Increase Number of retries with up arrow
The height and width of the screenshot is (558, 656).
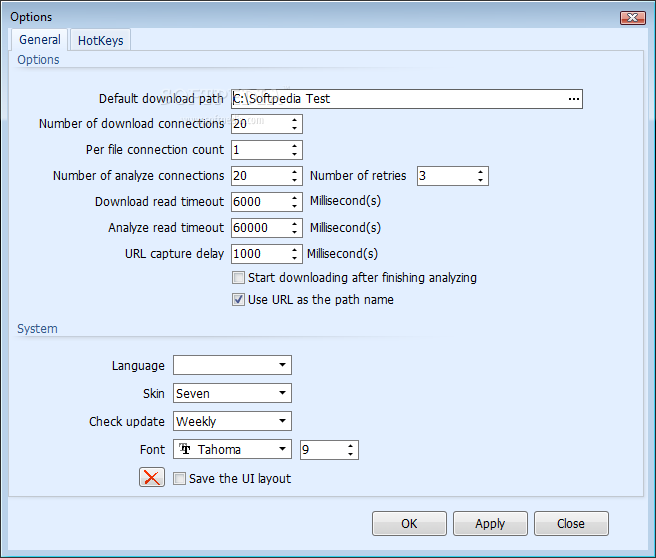pos(480,171)
